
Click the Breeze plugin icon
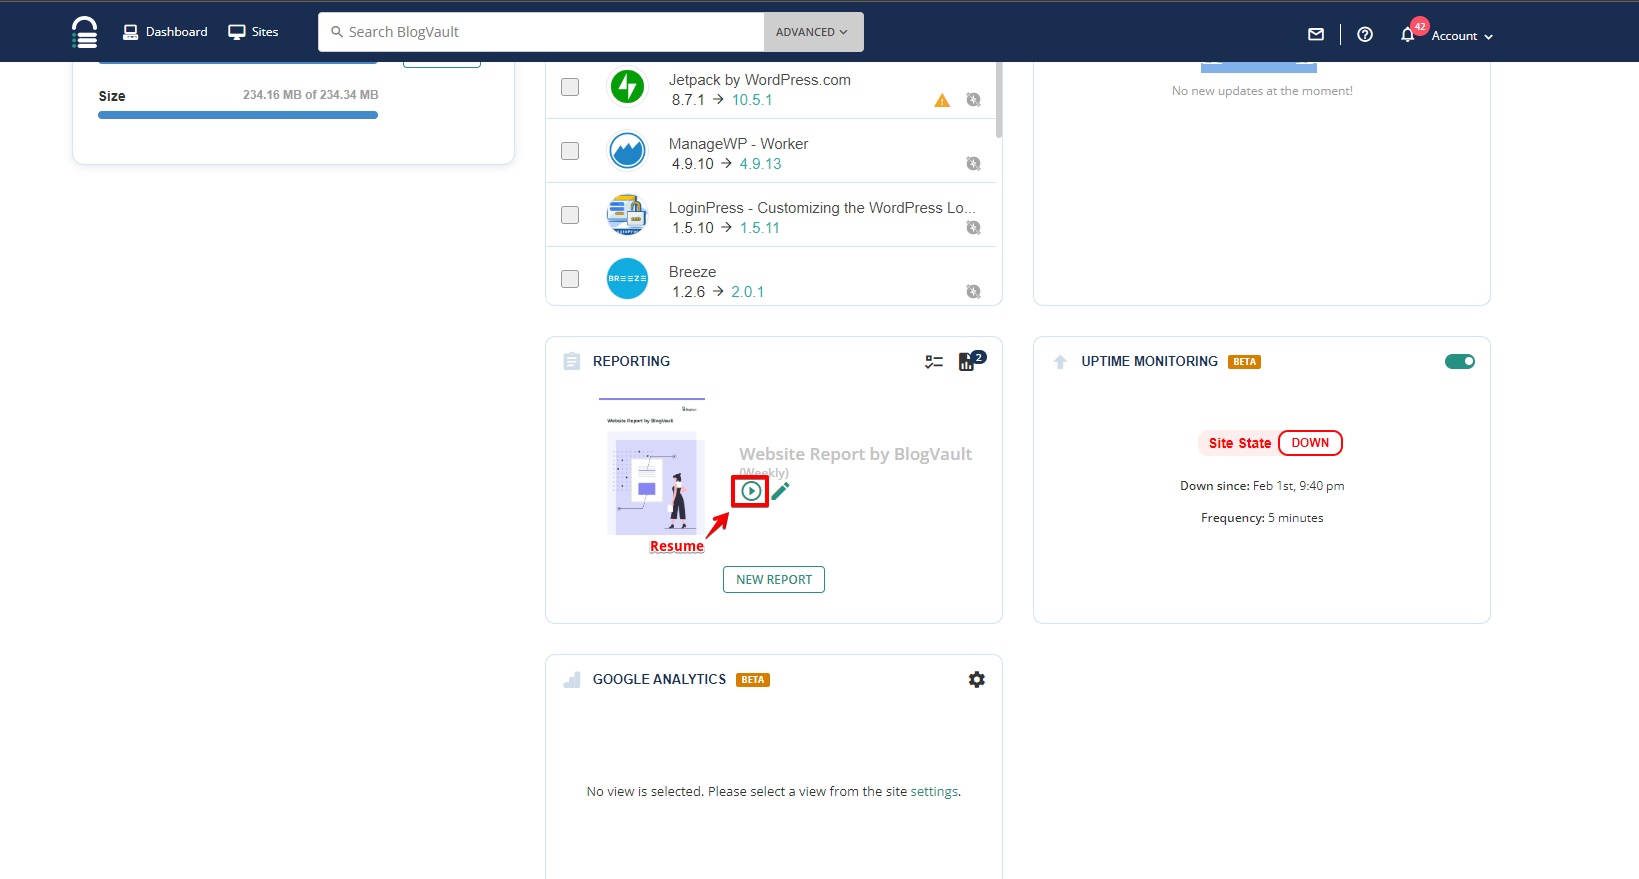(628, 278)
